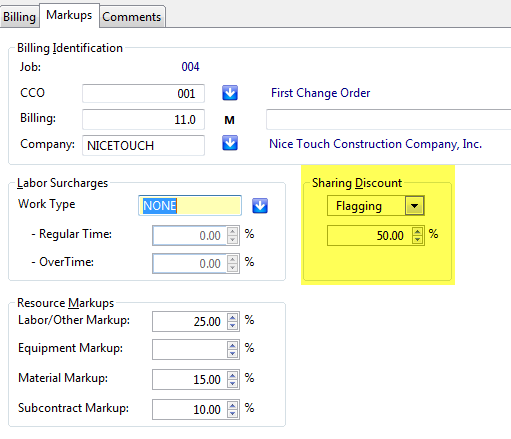Click the empty Equipment Markup field

190,349
